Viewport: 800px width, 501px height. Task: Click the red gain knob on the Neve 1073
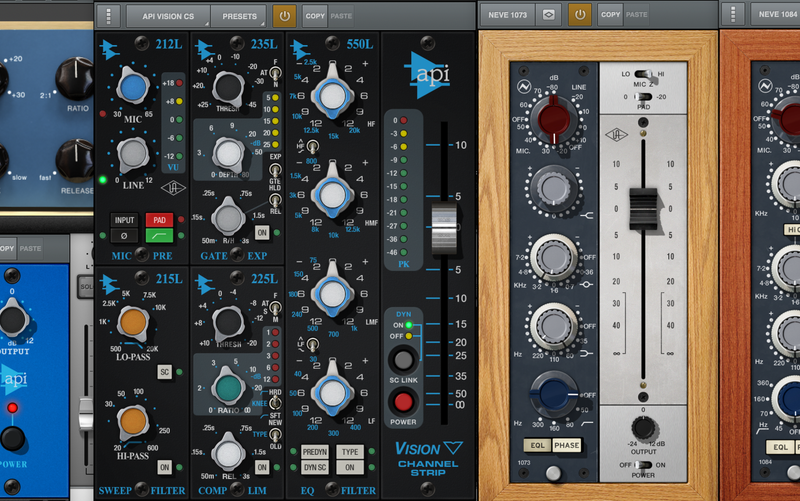click(554, 119)
